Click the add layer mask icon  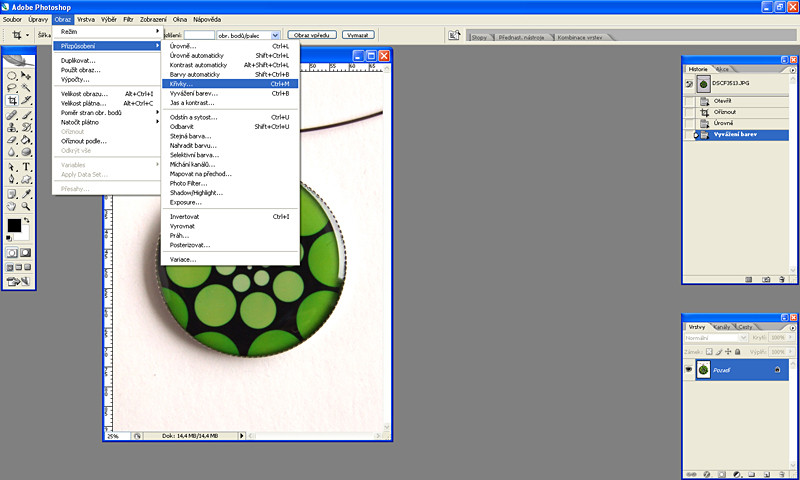[x=720, y=474]
